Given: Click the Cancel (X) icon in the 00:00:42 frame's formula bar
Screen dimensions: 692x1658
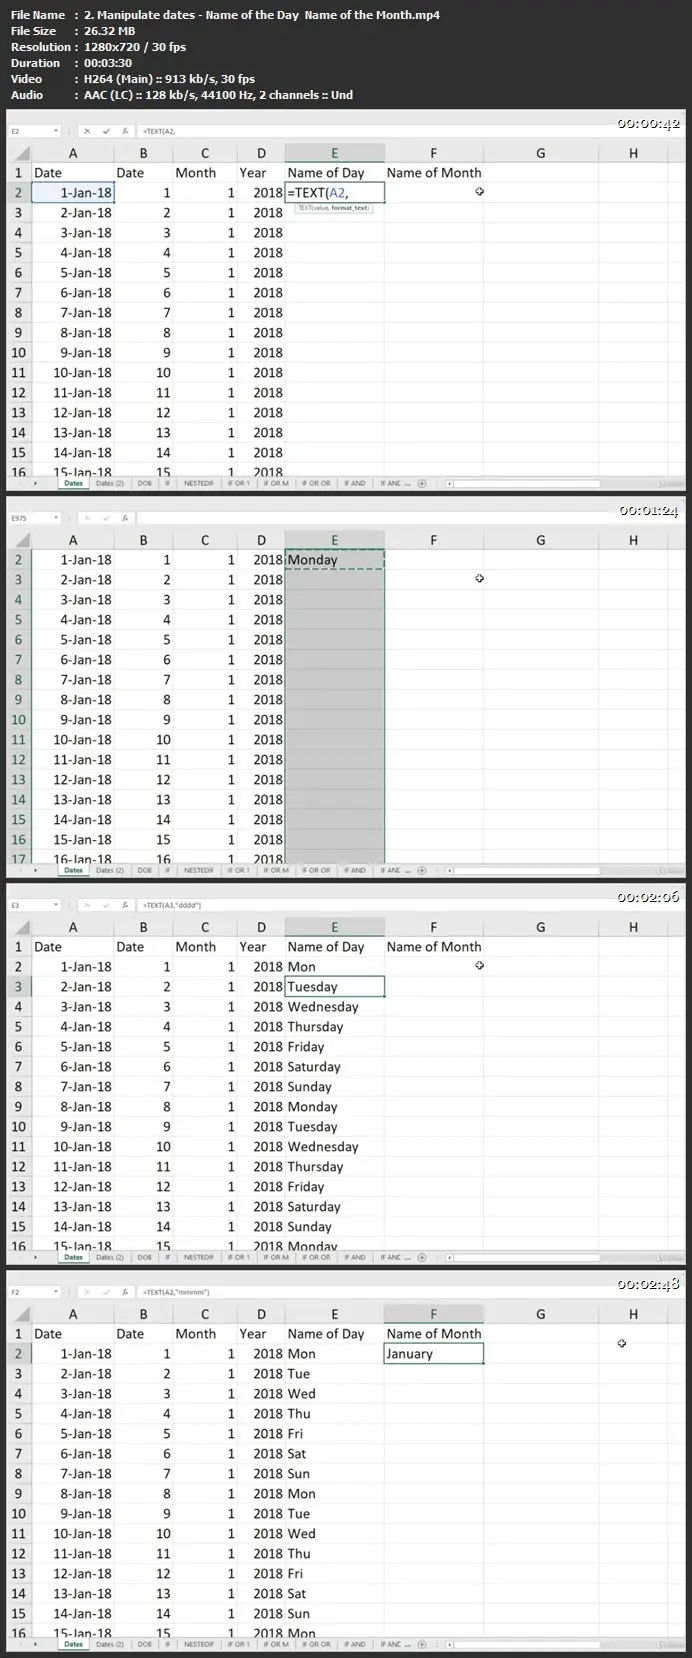Looking at the screenshot, I should (x=87, y=131).
